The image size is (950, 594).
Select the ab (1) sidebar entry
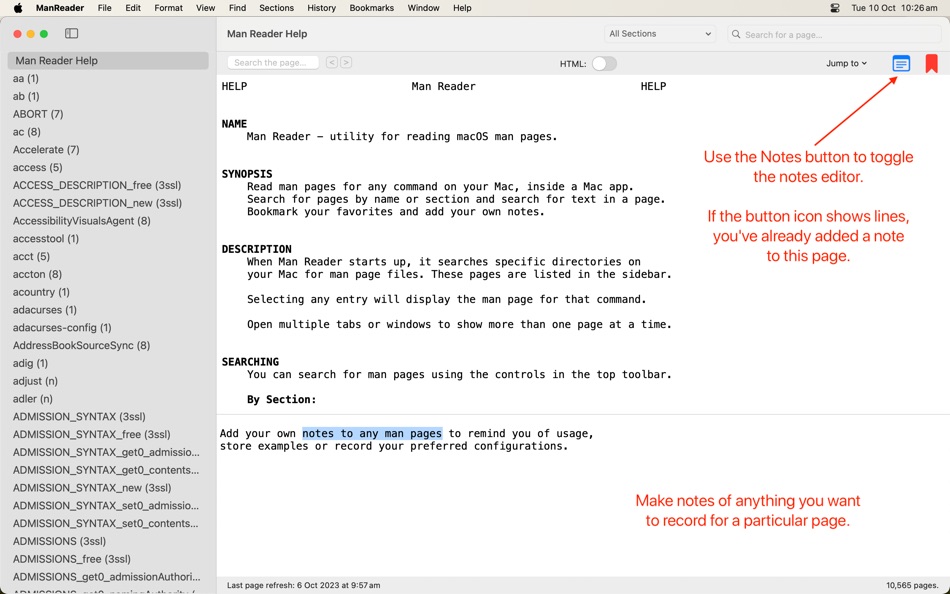[108, 96]
